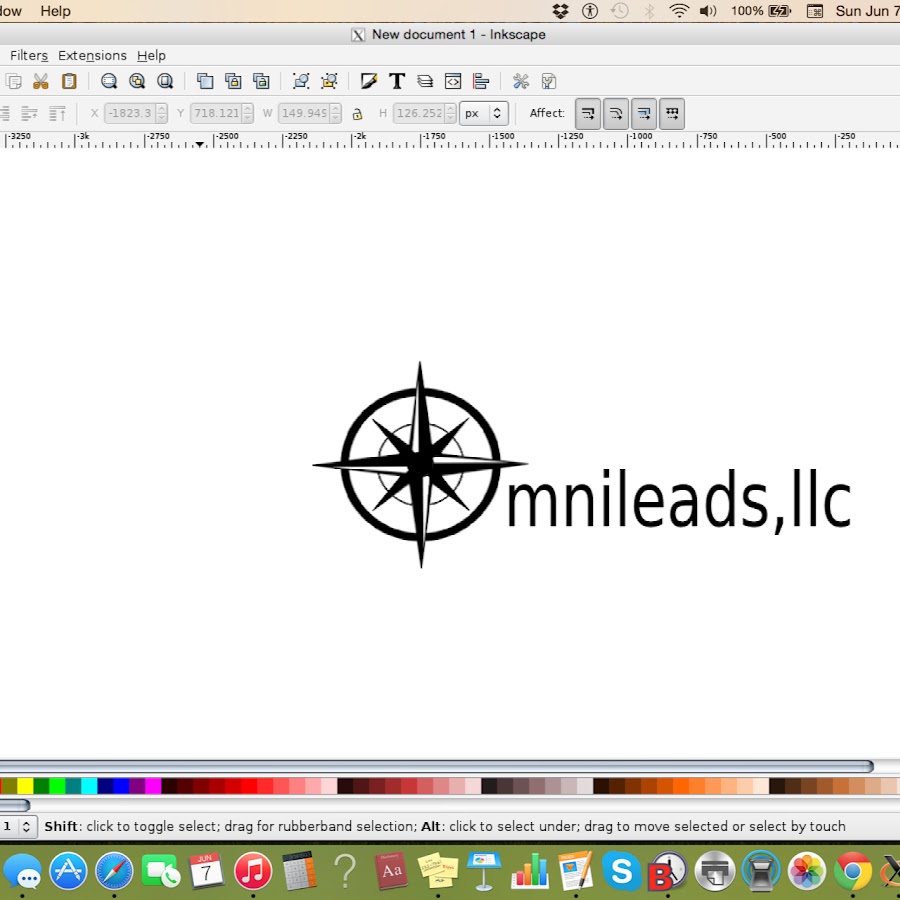Click the volume icon in menu bar
Screen dimensions: 900x900
[708, 11]
